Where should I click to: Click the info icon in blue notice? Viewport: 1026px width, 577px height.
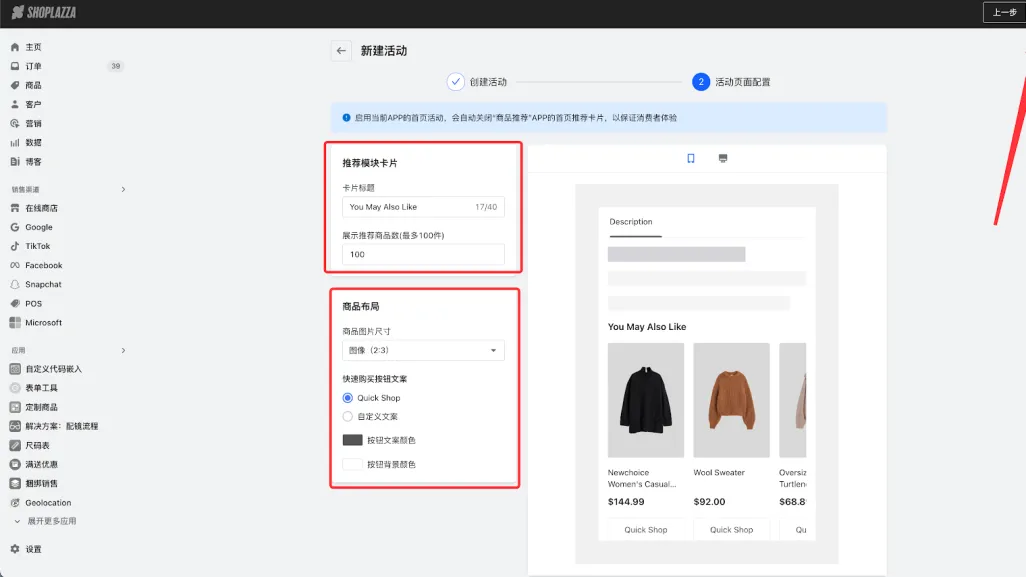(x=346, y=118)
